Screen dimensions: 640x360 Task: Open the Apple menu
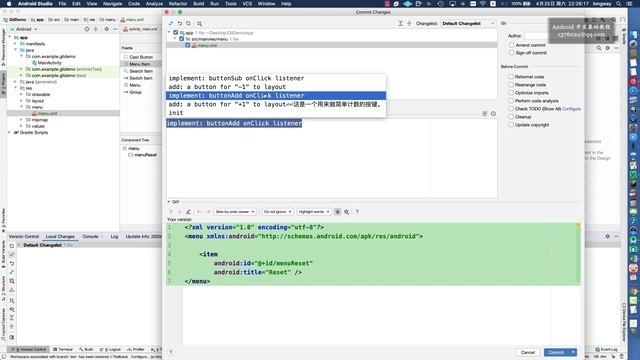tap(9, 4)
